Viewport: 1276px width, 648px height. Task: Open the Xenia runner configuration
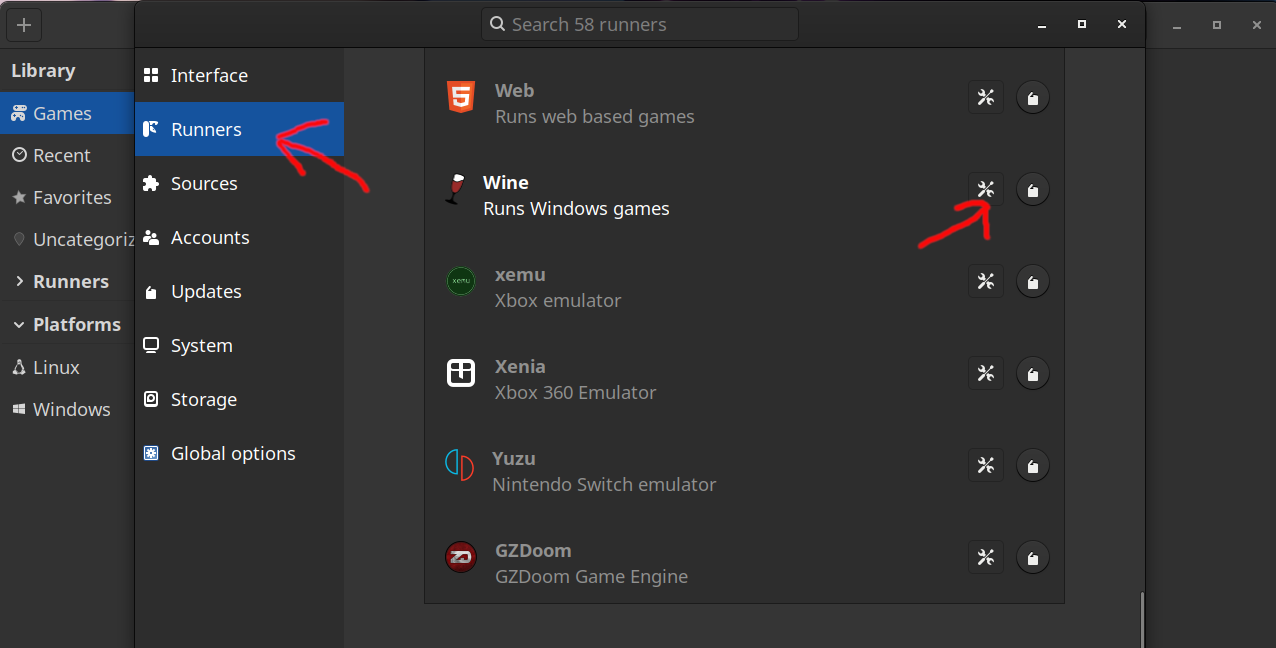pyautogui.click(x=986, y=373)
